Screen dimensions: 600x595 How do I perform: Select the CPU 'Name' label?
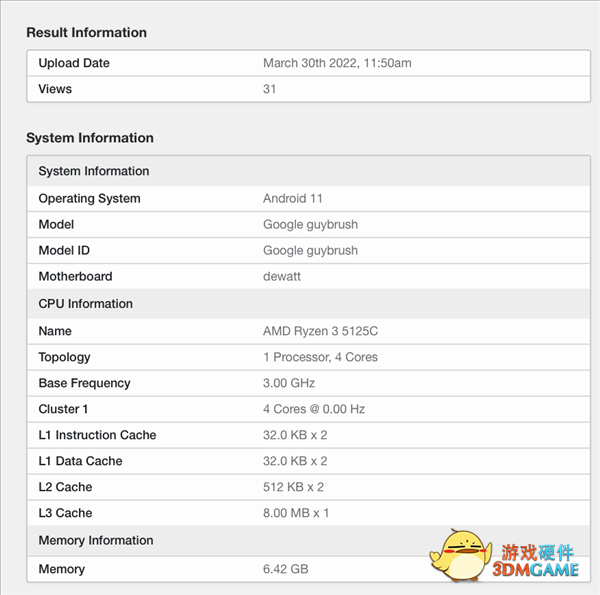click(x=55, y=331)
